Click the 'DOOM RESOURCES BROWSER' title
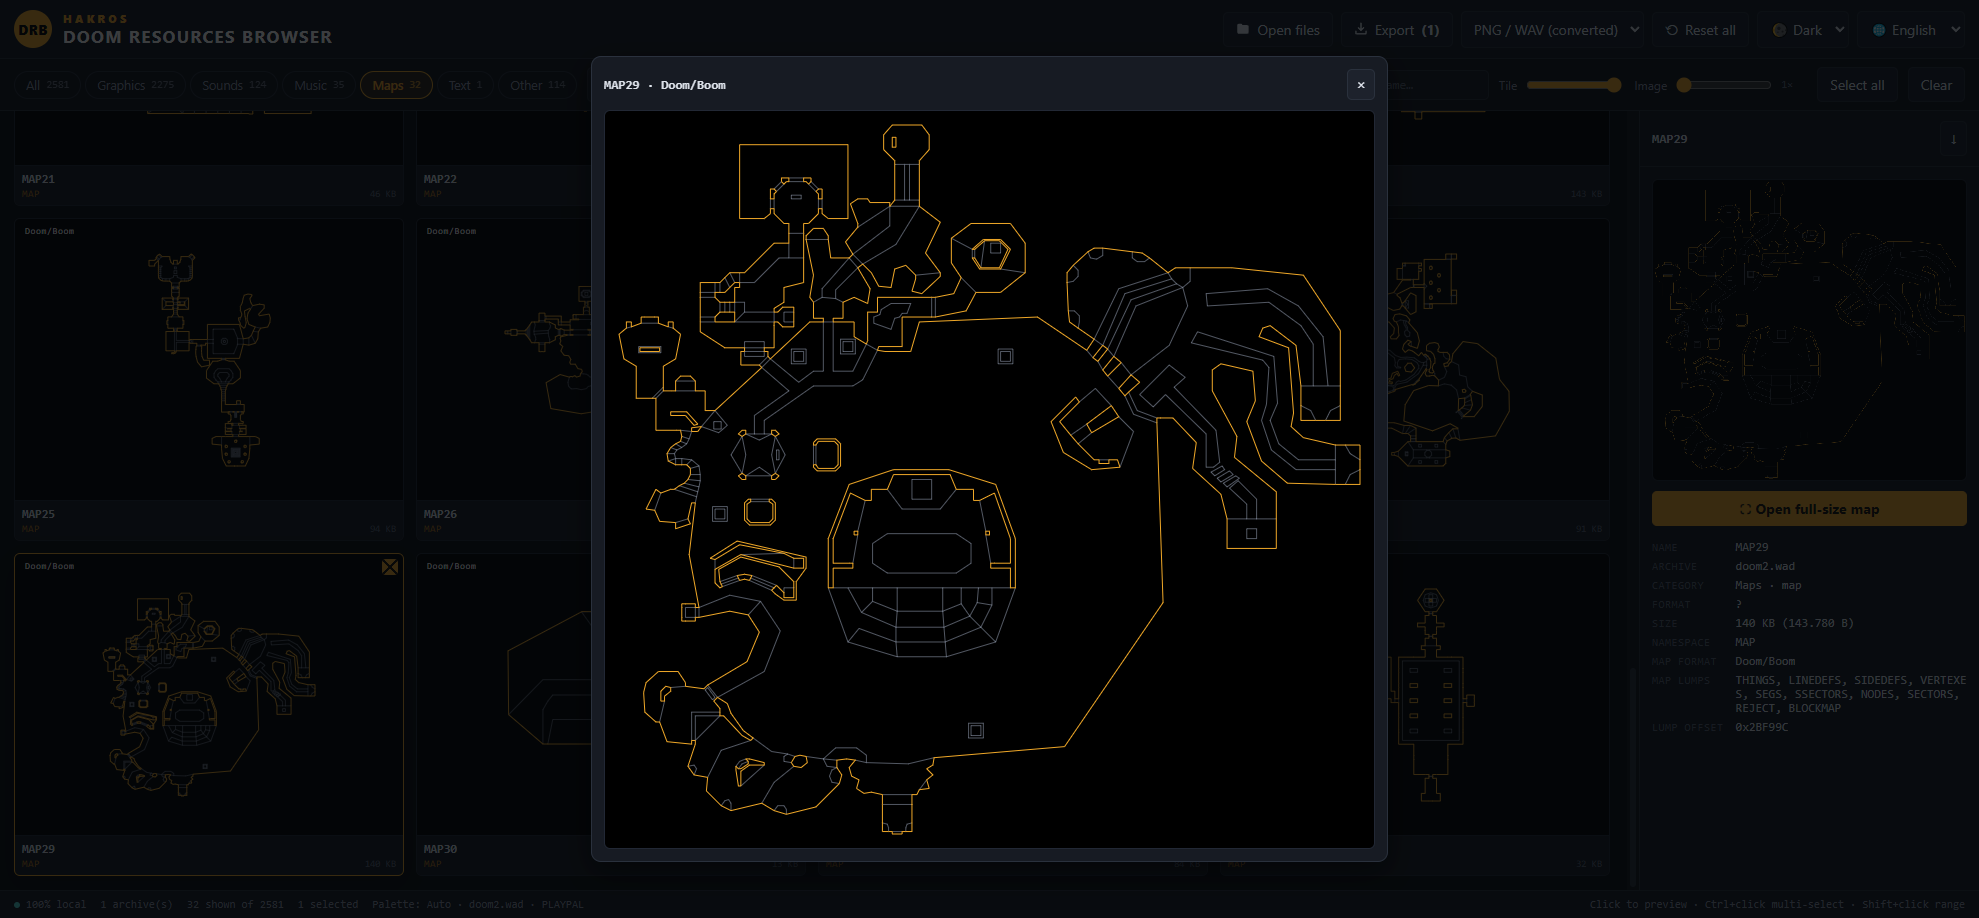The width and height of the screenshot is (1979, 918). [197, 37]
